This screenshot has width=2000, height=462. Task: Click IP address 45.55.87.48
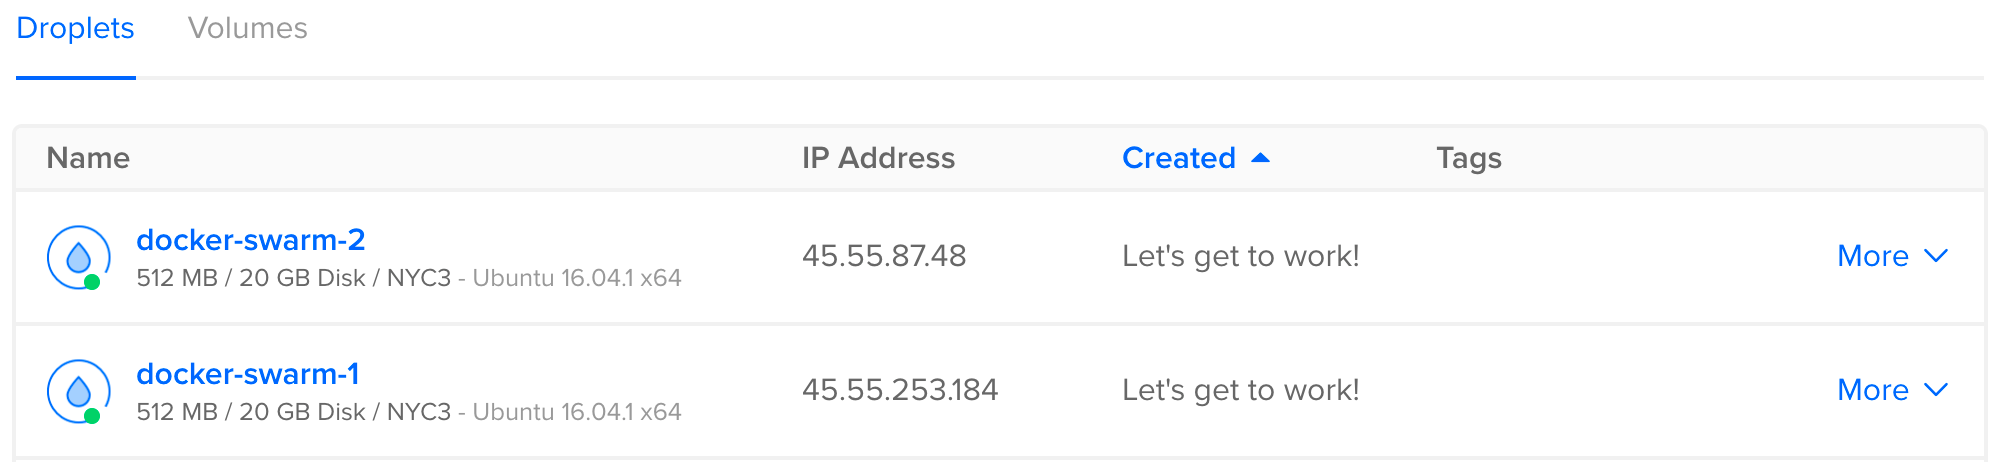point(884,256)
